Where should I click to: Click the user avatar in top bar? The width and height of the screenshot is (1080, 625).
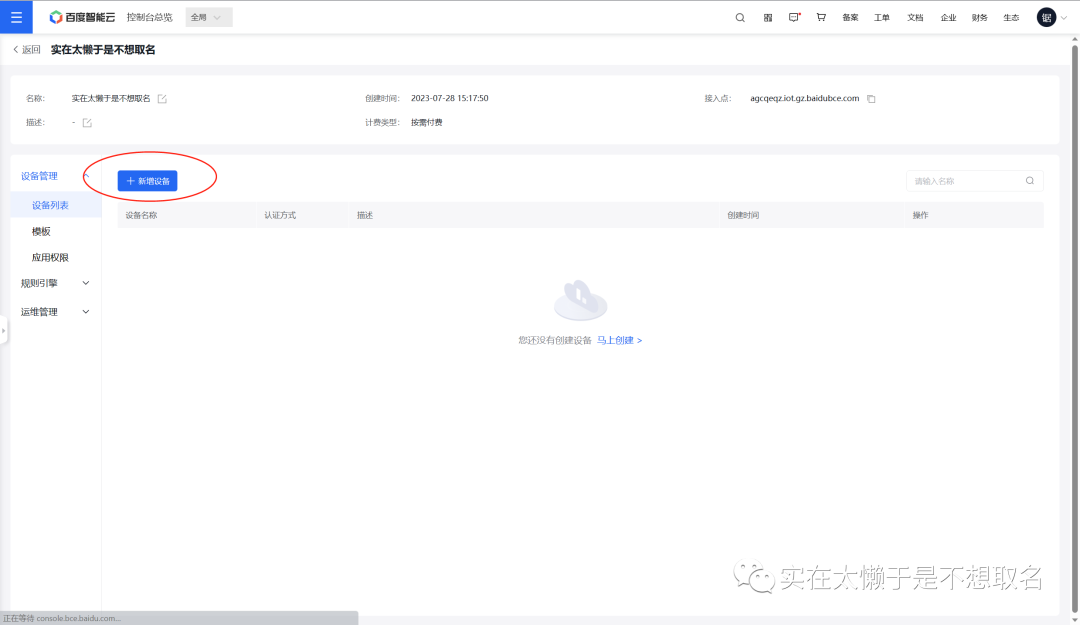[1046, 17]
